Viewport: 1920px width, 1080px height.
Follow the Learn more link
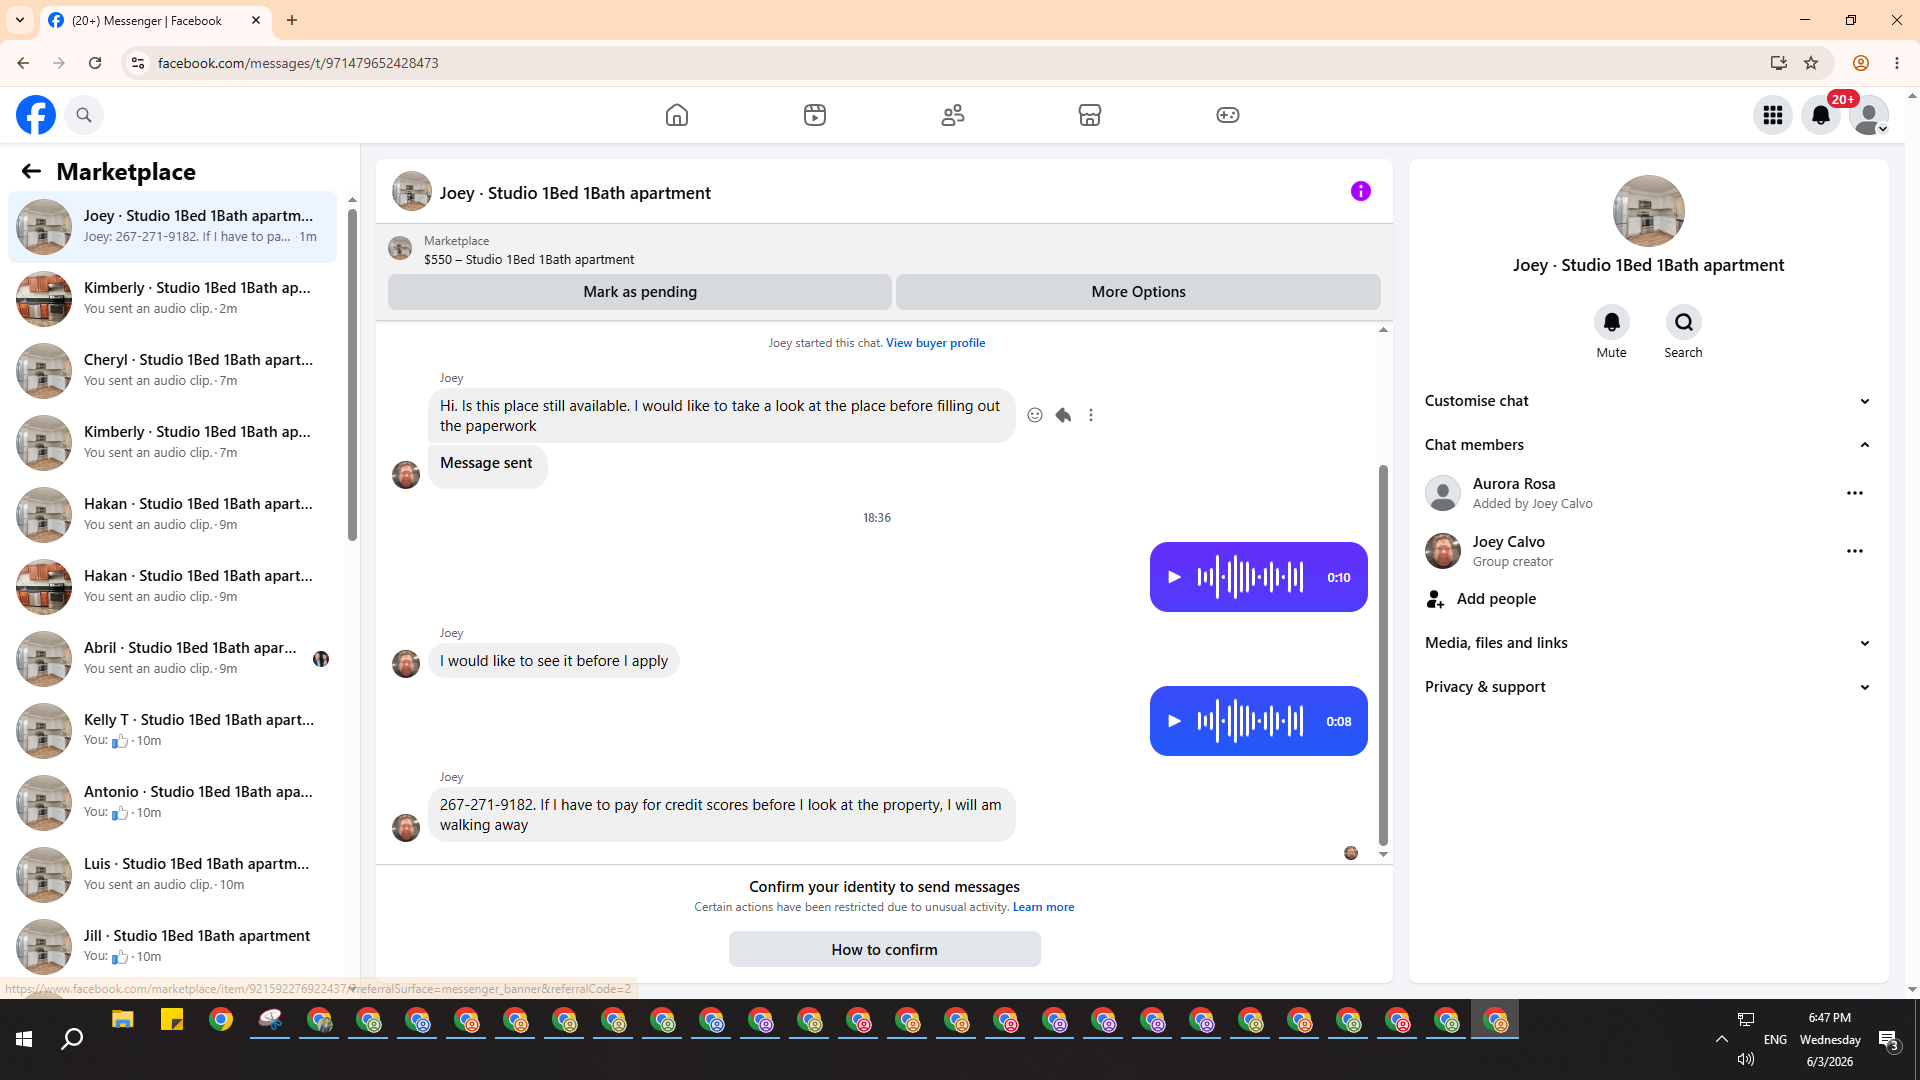[1043, 907]
